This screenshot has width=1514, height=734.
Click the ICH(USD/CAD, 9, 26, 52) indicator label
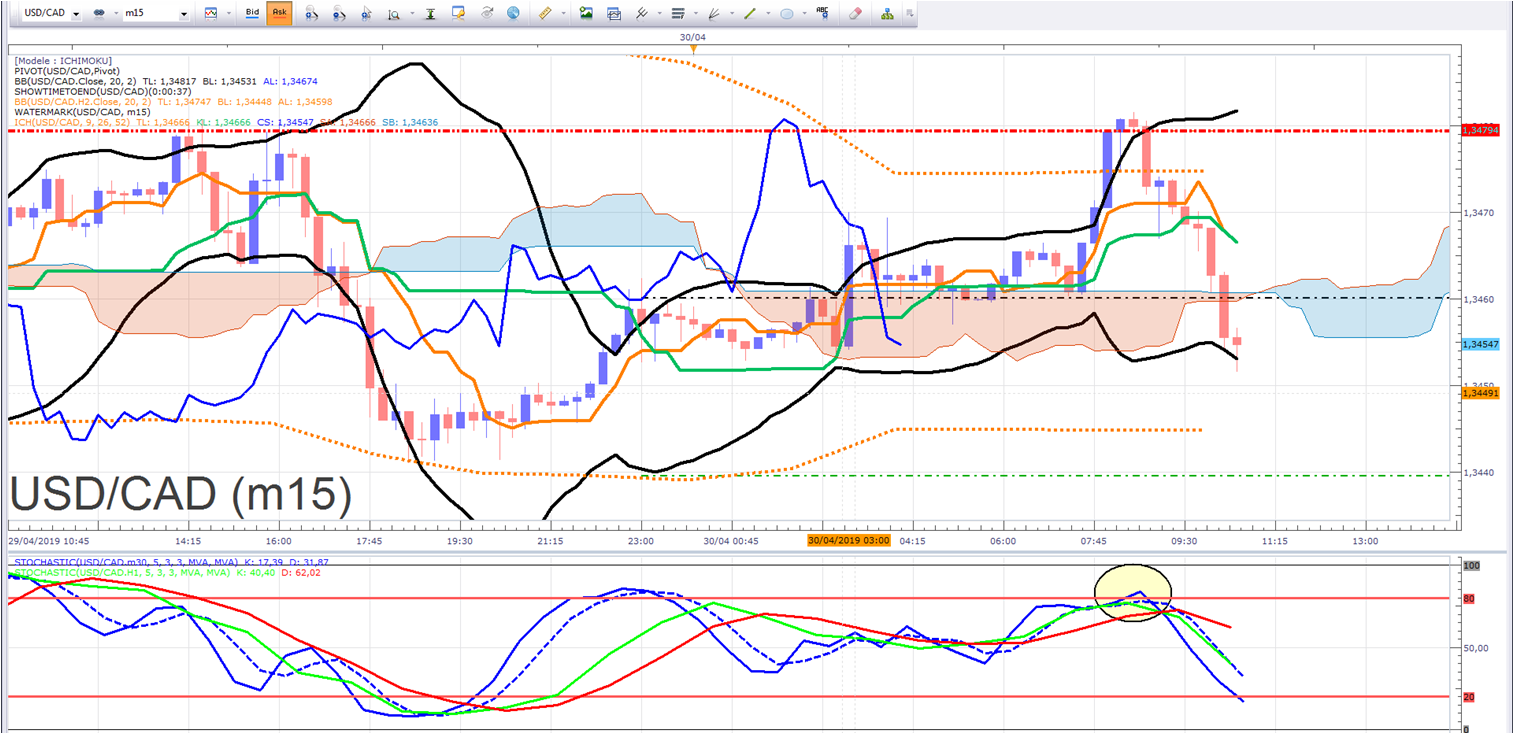pos(73,122)
